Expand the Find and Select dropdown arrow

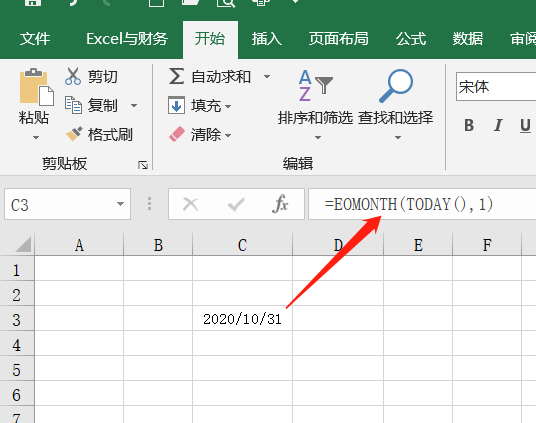click(398, 137)
